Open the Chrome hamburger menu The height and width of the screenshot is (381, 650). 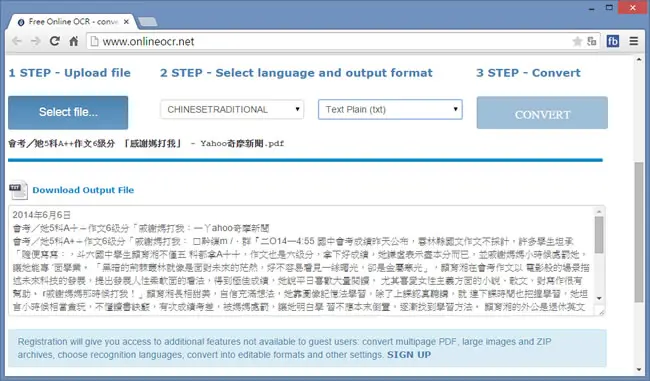[x=633, y=41]
